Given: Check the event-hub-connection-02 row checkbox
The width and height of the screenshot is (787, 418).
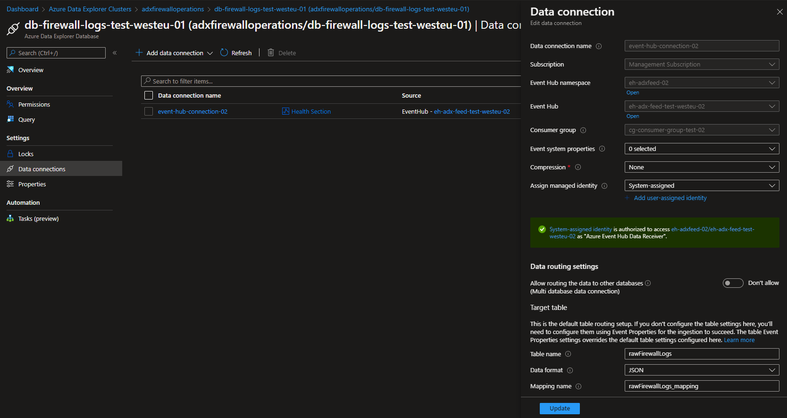Looking at the screenshot, I should [149, 111].
